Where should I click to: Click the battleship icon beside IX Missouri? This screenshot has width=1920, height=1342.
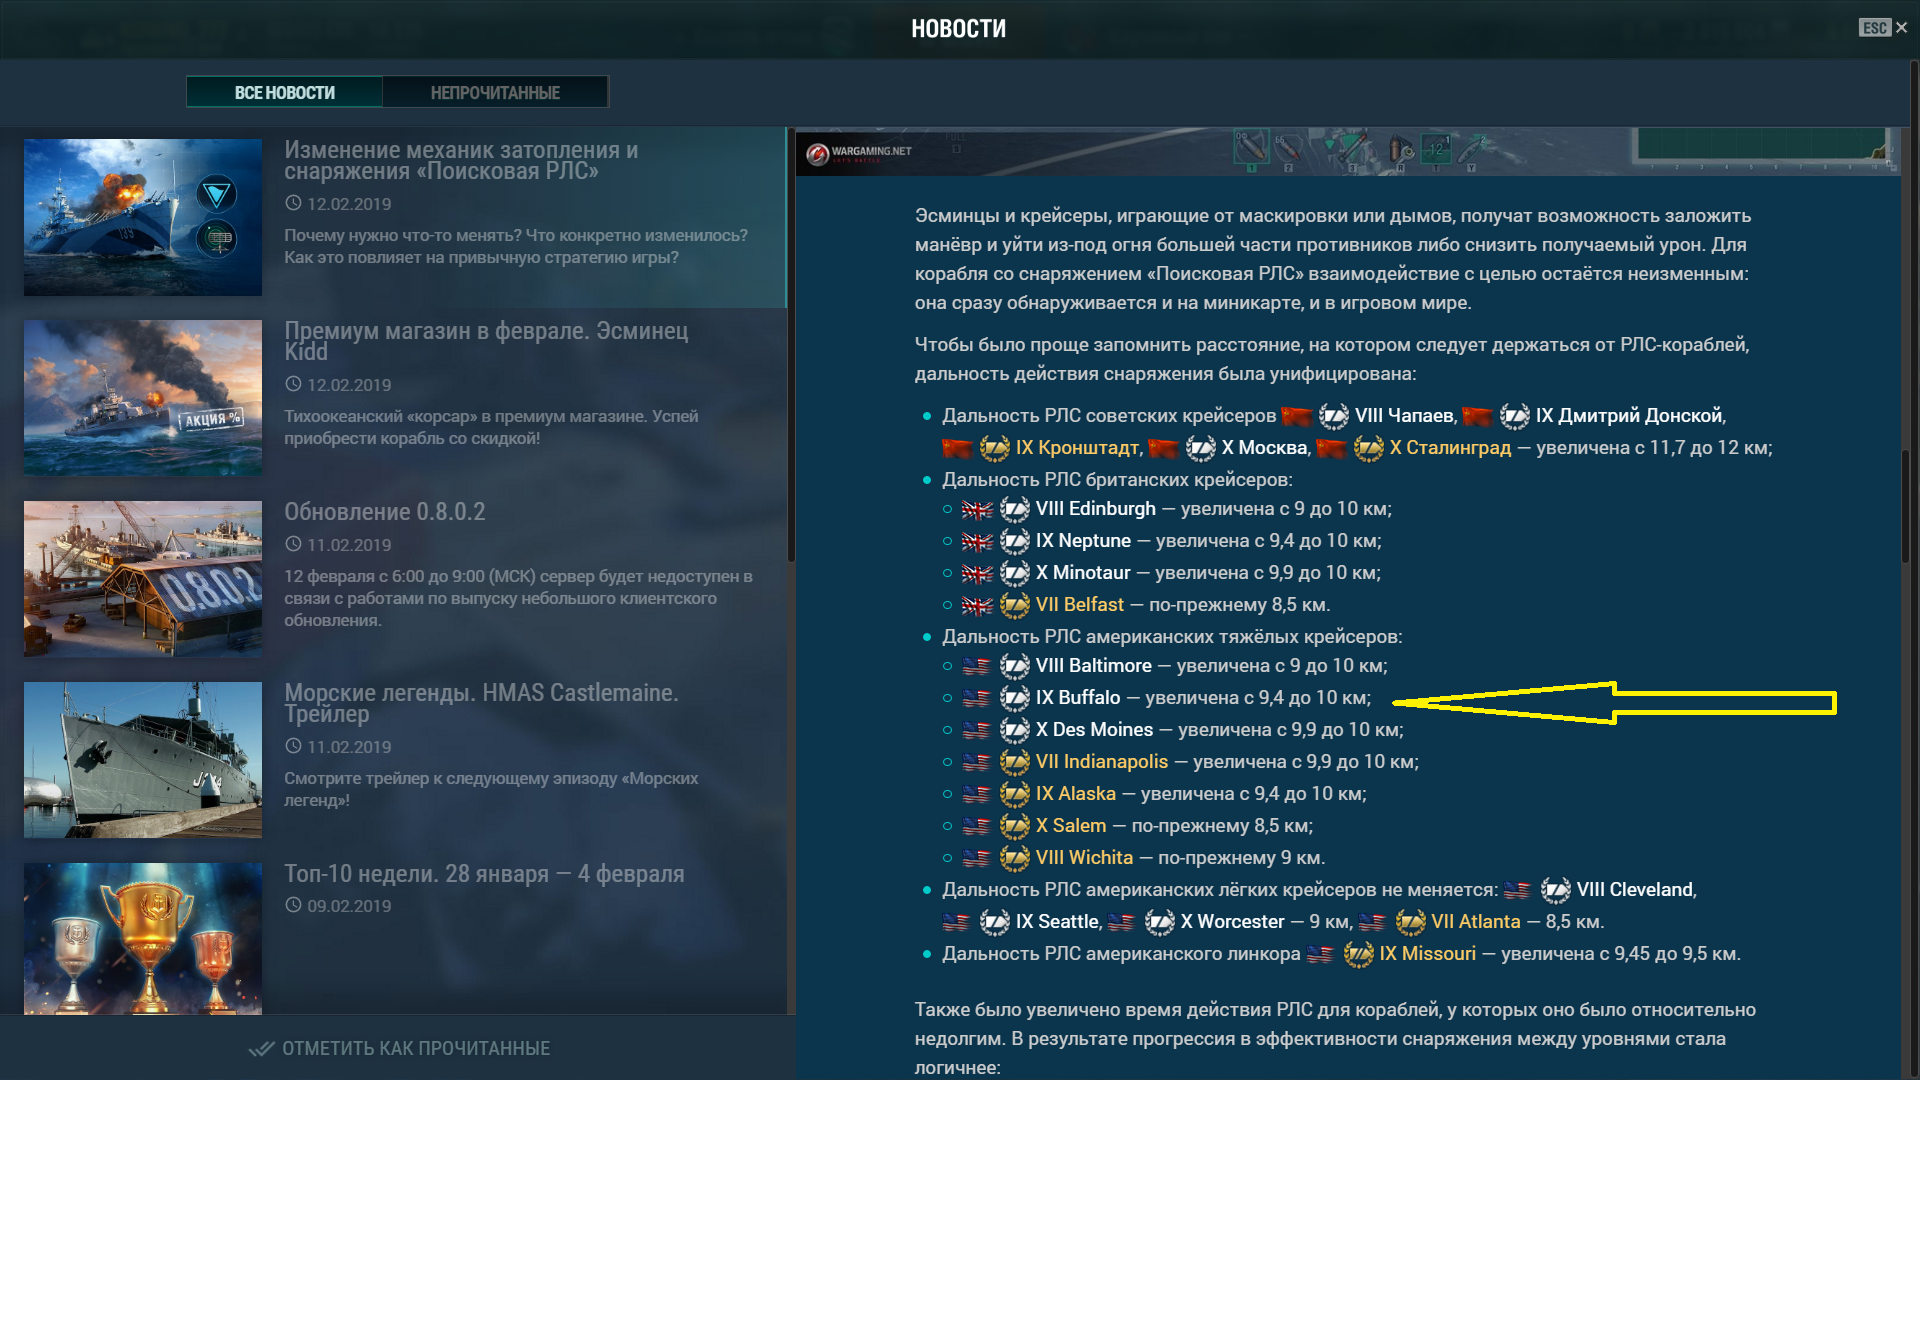[1358, 954]
